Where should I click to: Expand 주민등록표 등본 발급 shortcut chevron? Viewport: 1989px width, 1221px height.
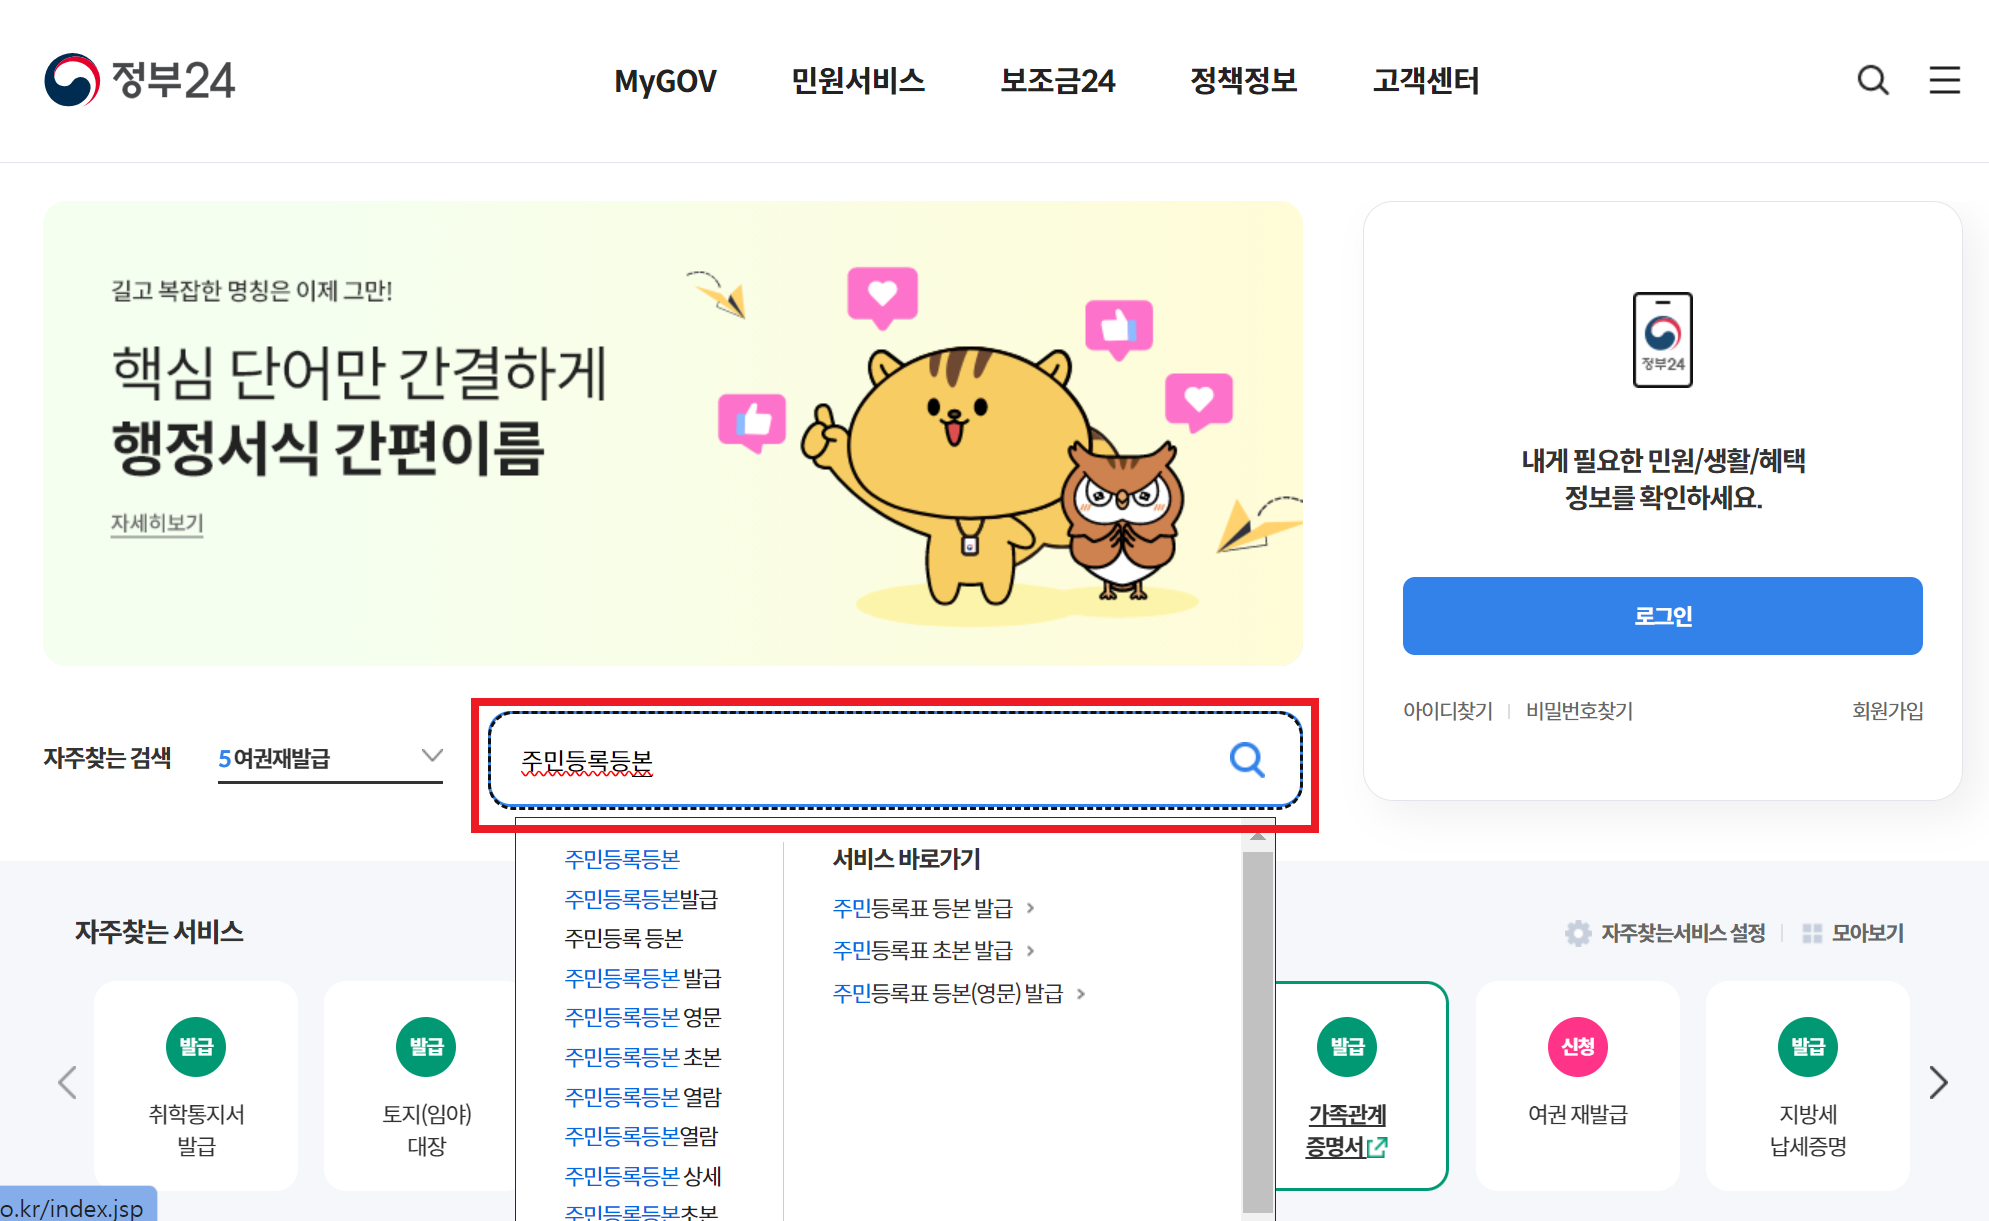click(x=1032, y=908)
